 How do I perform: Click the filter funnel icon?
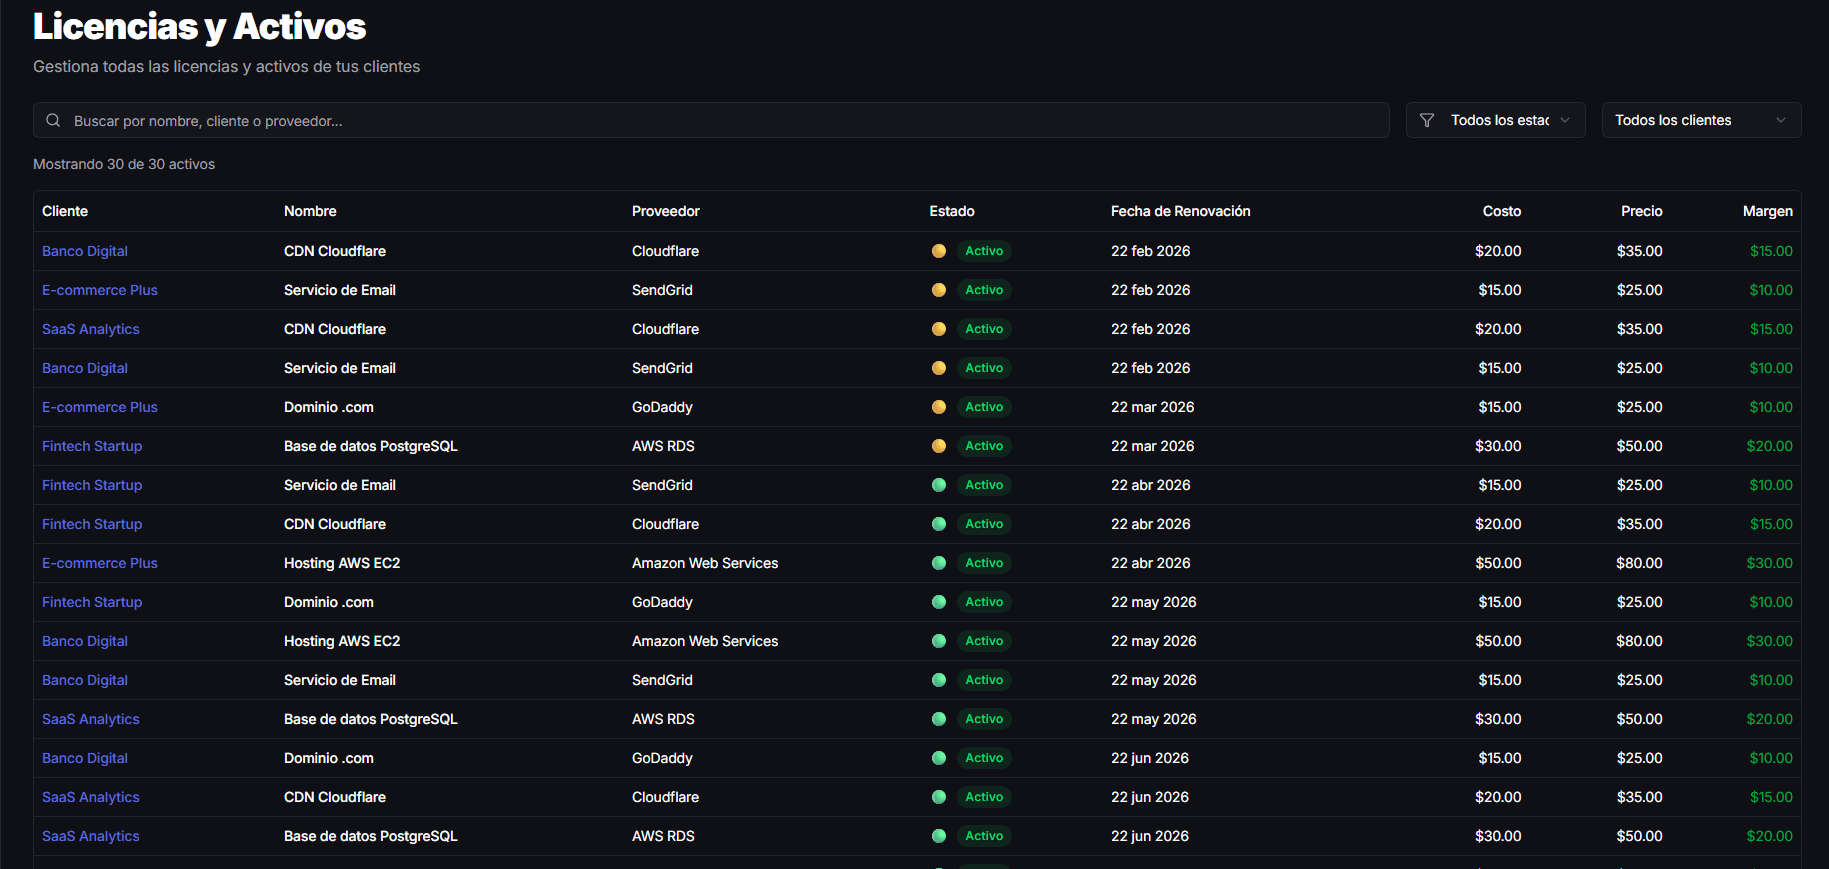(x=1427, y=120)
